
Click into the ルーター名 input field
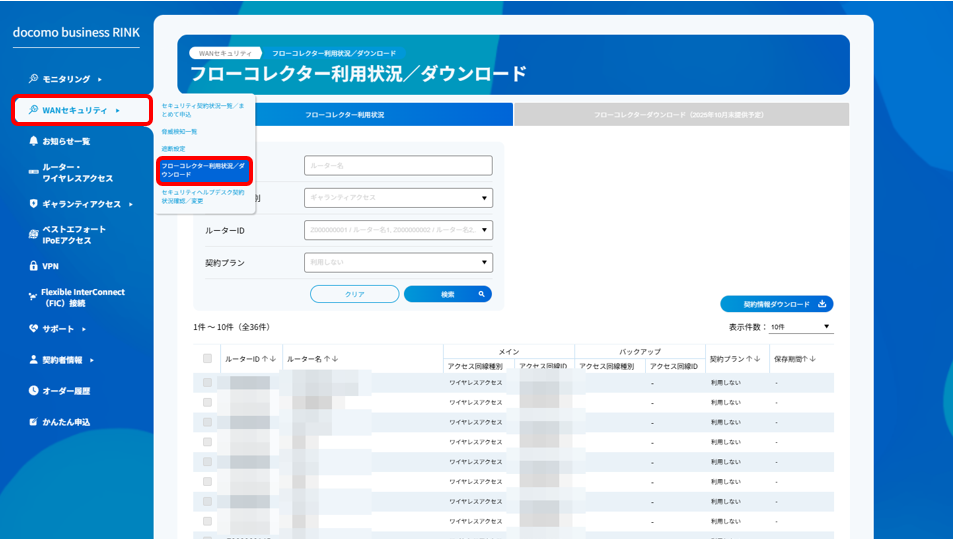click(398, 165)
